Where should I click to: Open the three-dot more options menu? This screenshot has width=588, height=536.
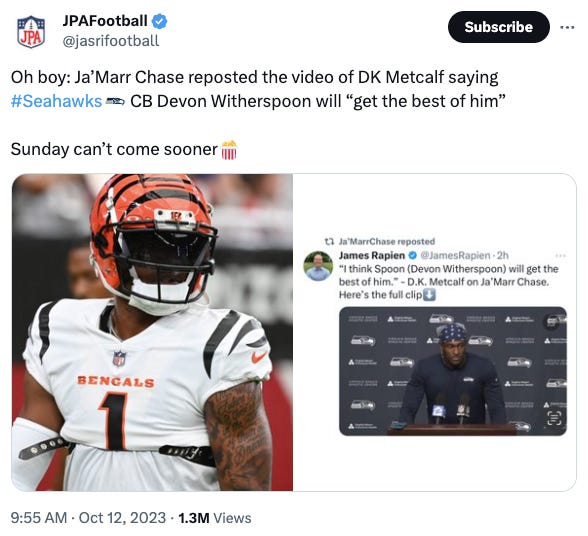click(567, 27)
